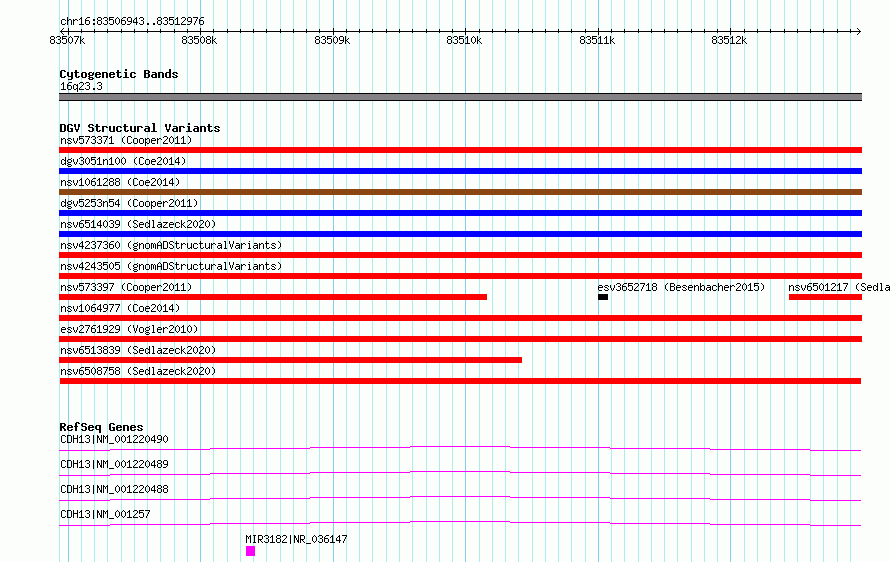Select nsv1061288 (Coe2014) label
This screenshot has width=890, height=562.
tap(120, 182)
